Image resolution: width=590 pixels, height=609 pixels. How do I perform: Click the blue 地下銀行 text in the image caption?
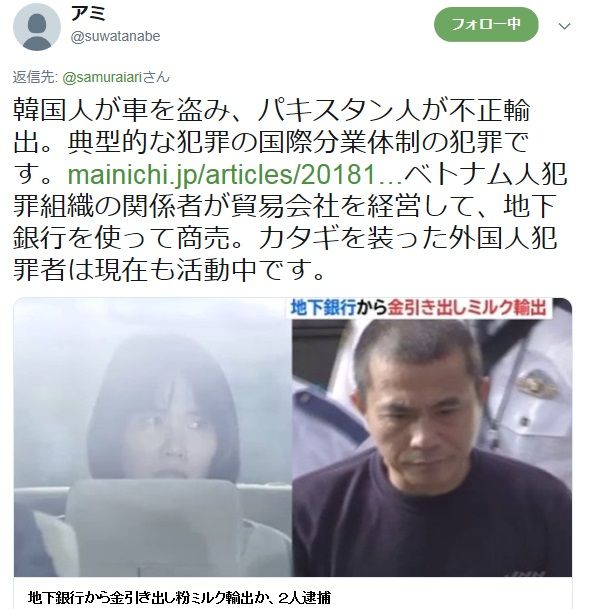pyautogui.click(x=323, y=308)
